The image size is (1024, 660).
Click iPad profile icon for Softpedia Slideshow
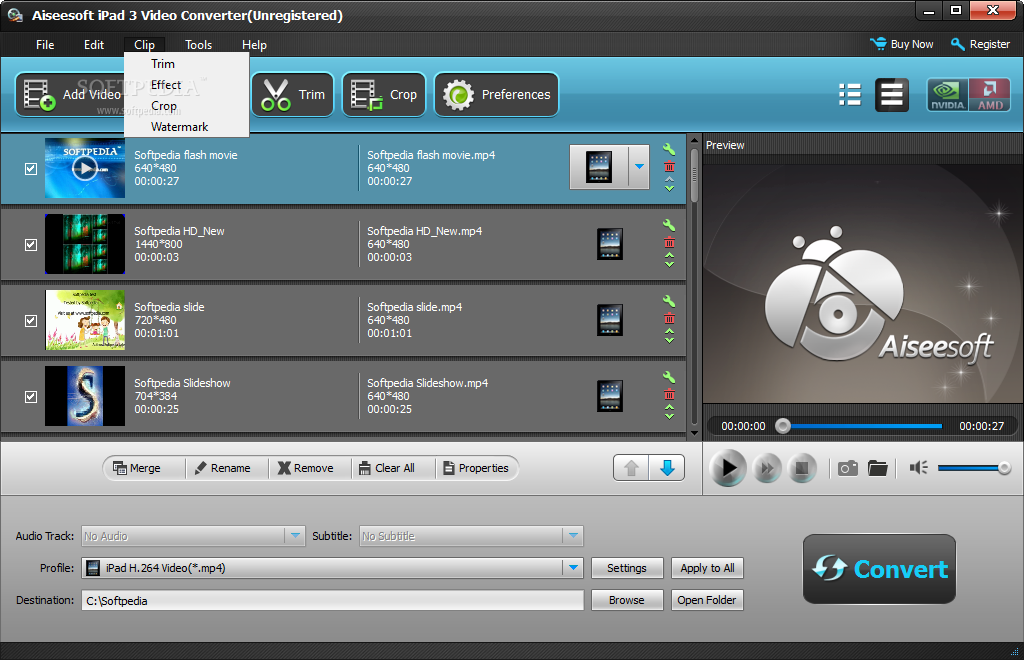609,396
